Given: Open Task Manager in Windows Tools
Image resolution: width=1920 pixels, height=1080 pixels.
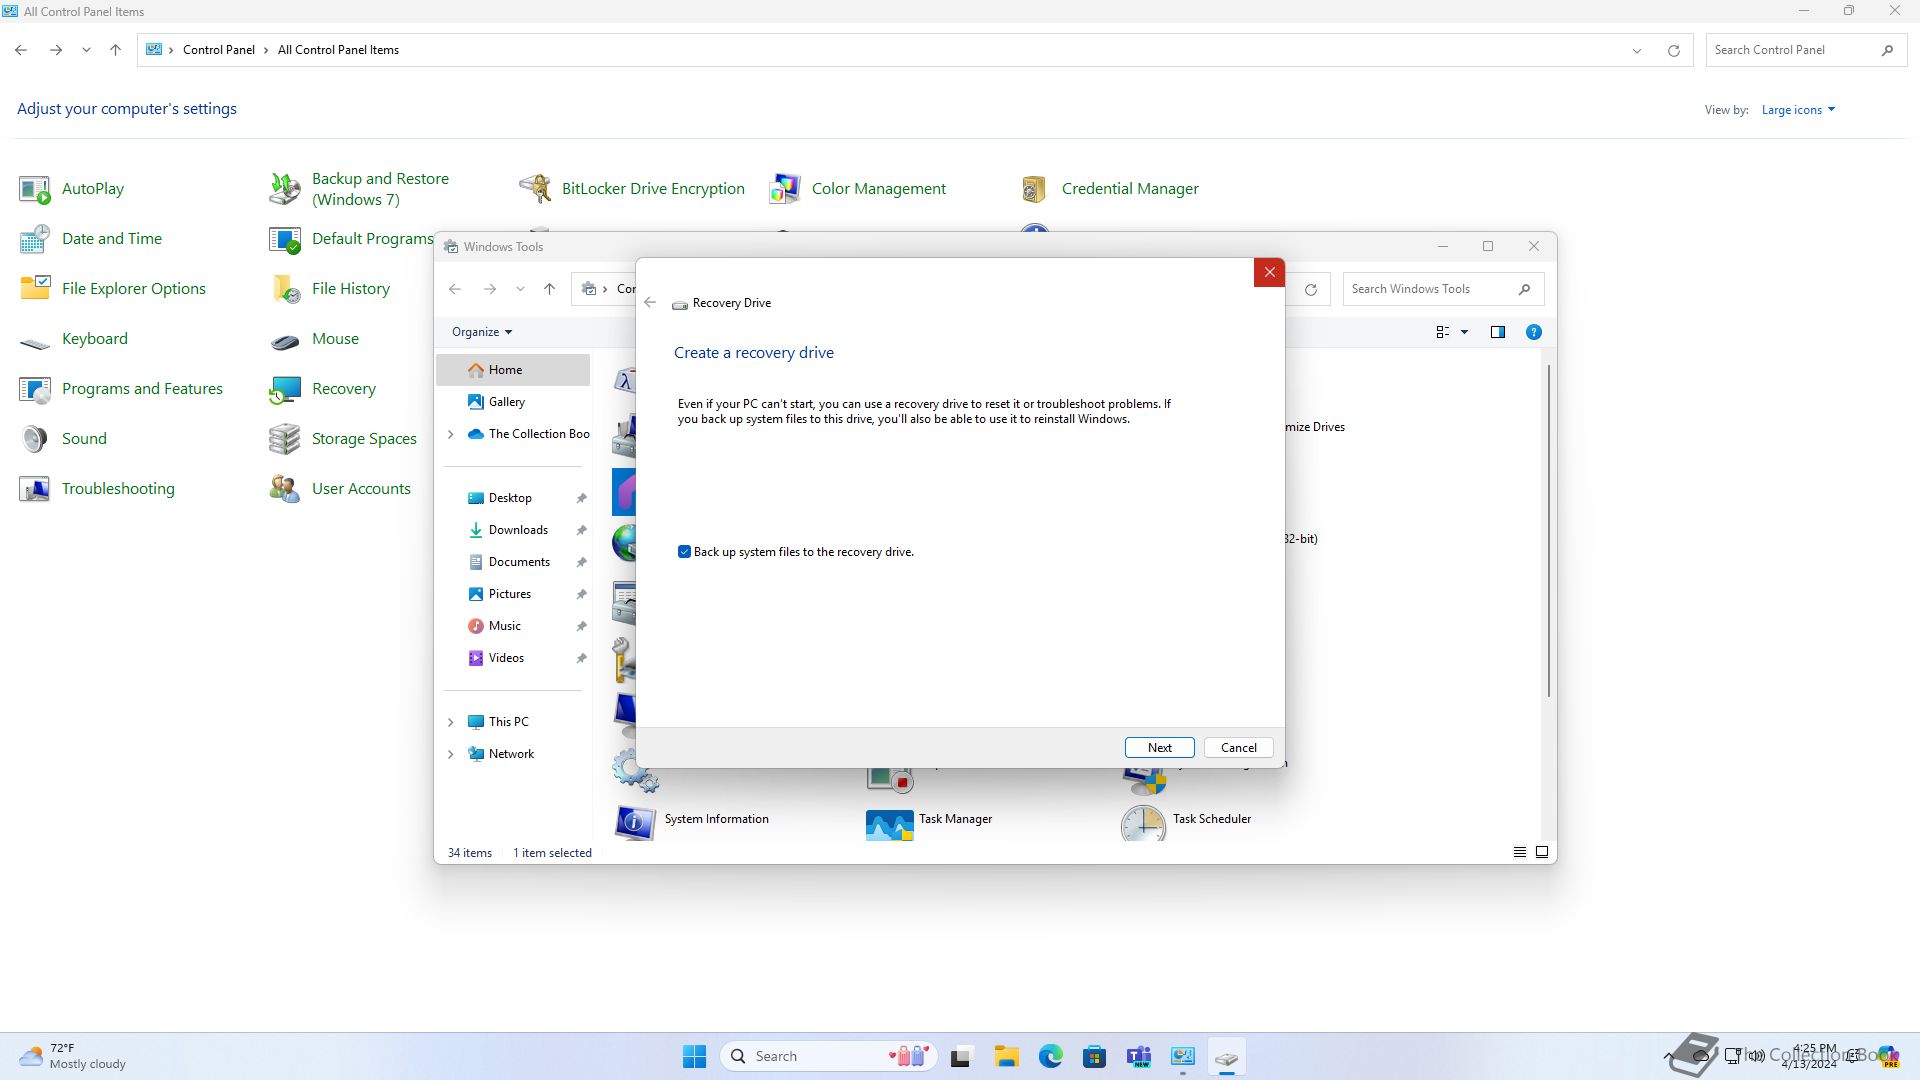Looking at the screenshot, I should pos(955,818).
